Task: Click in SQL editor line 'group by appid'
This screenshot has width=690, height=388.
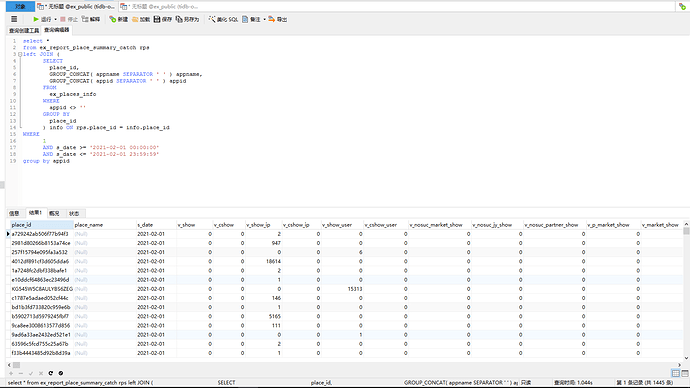Action: point(46,161)
